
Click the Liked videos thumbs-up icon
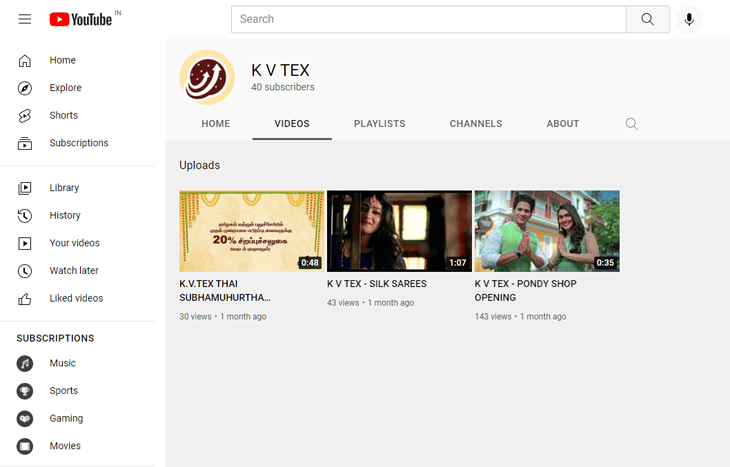[25, 298]
